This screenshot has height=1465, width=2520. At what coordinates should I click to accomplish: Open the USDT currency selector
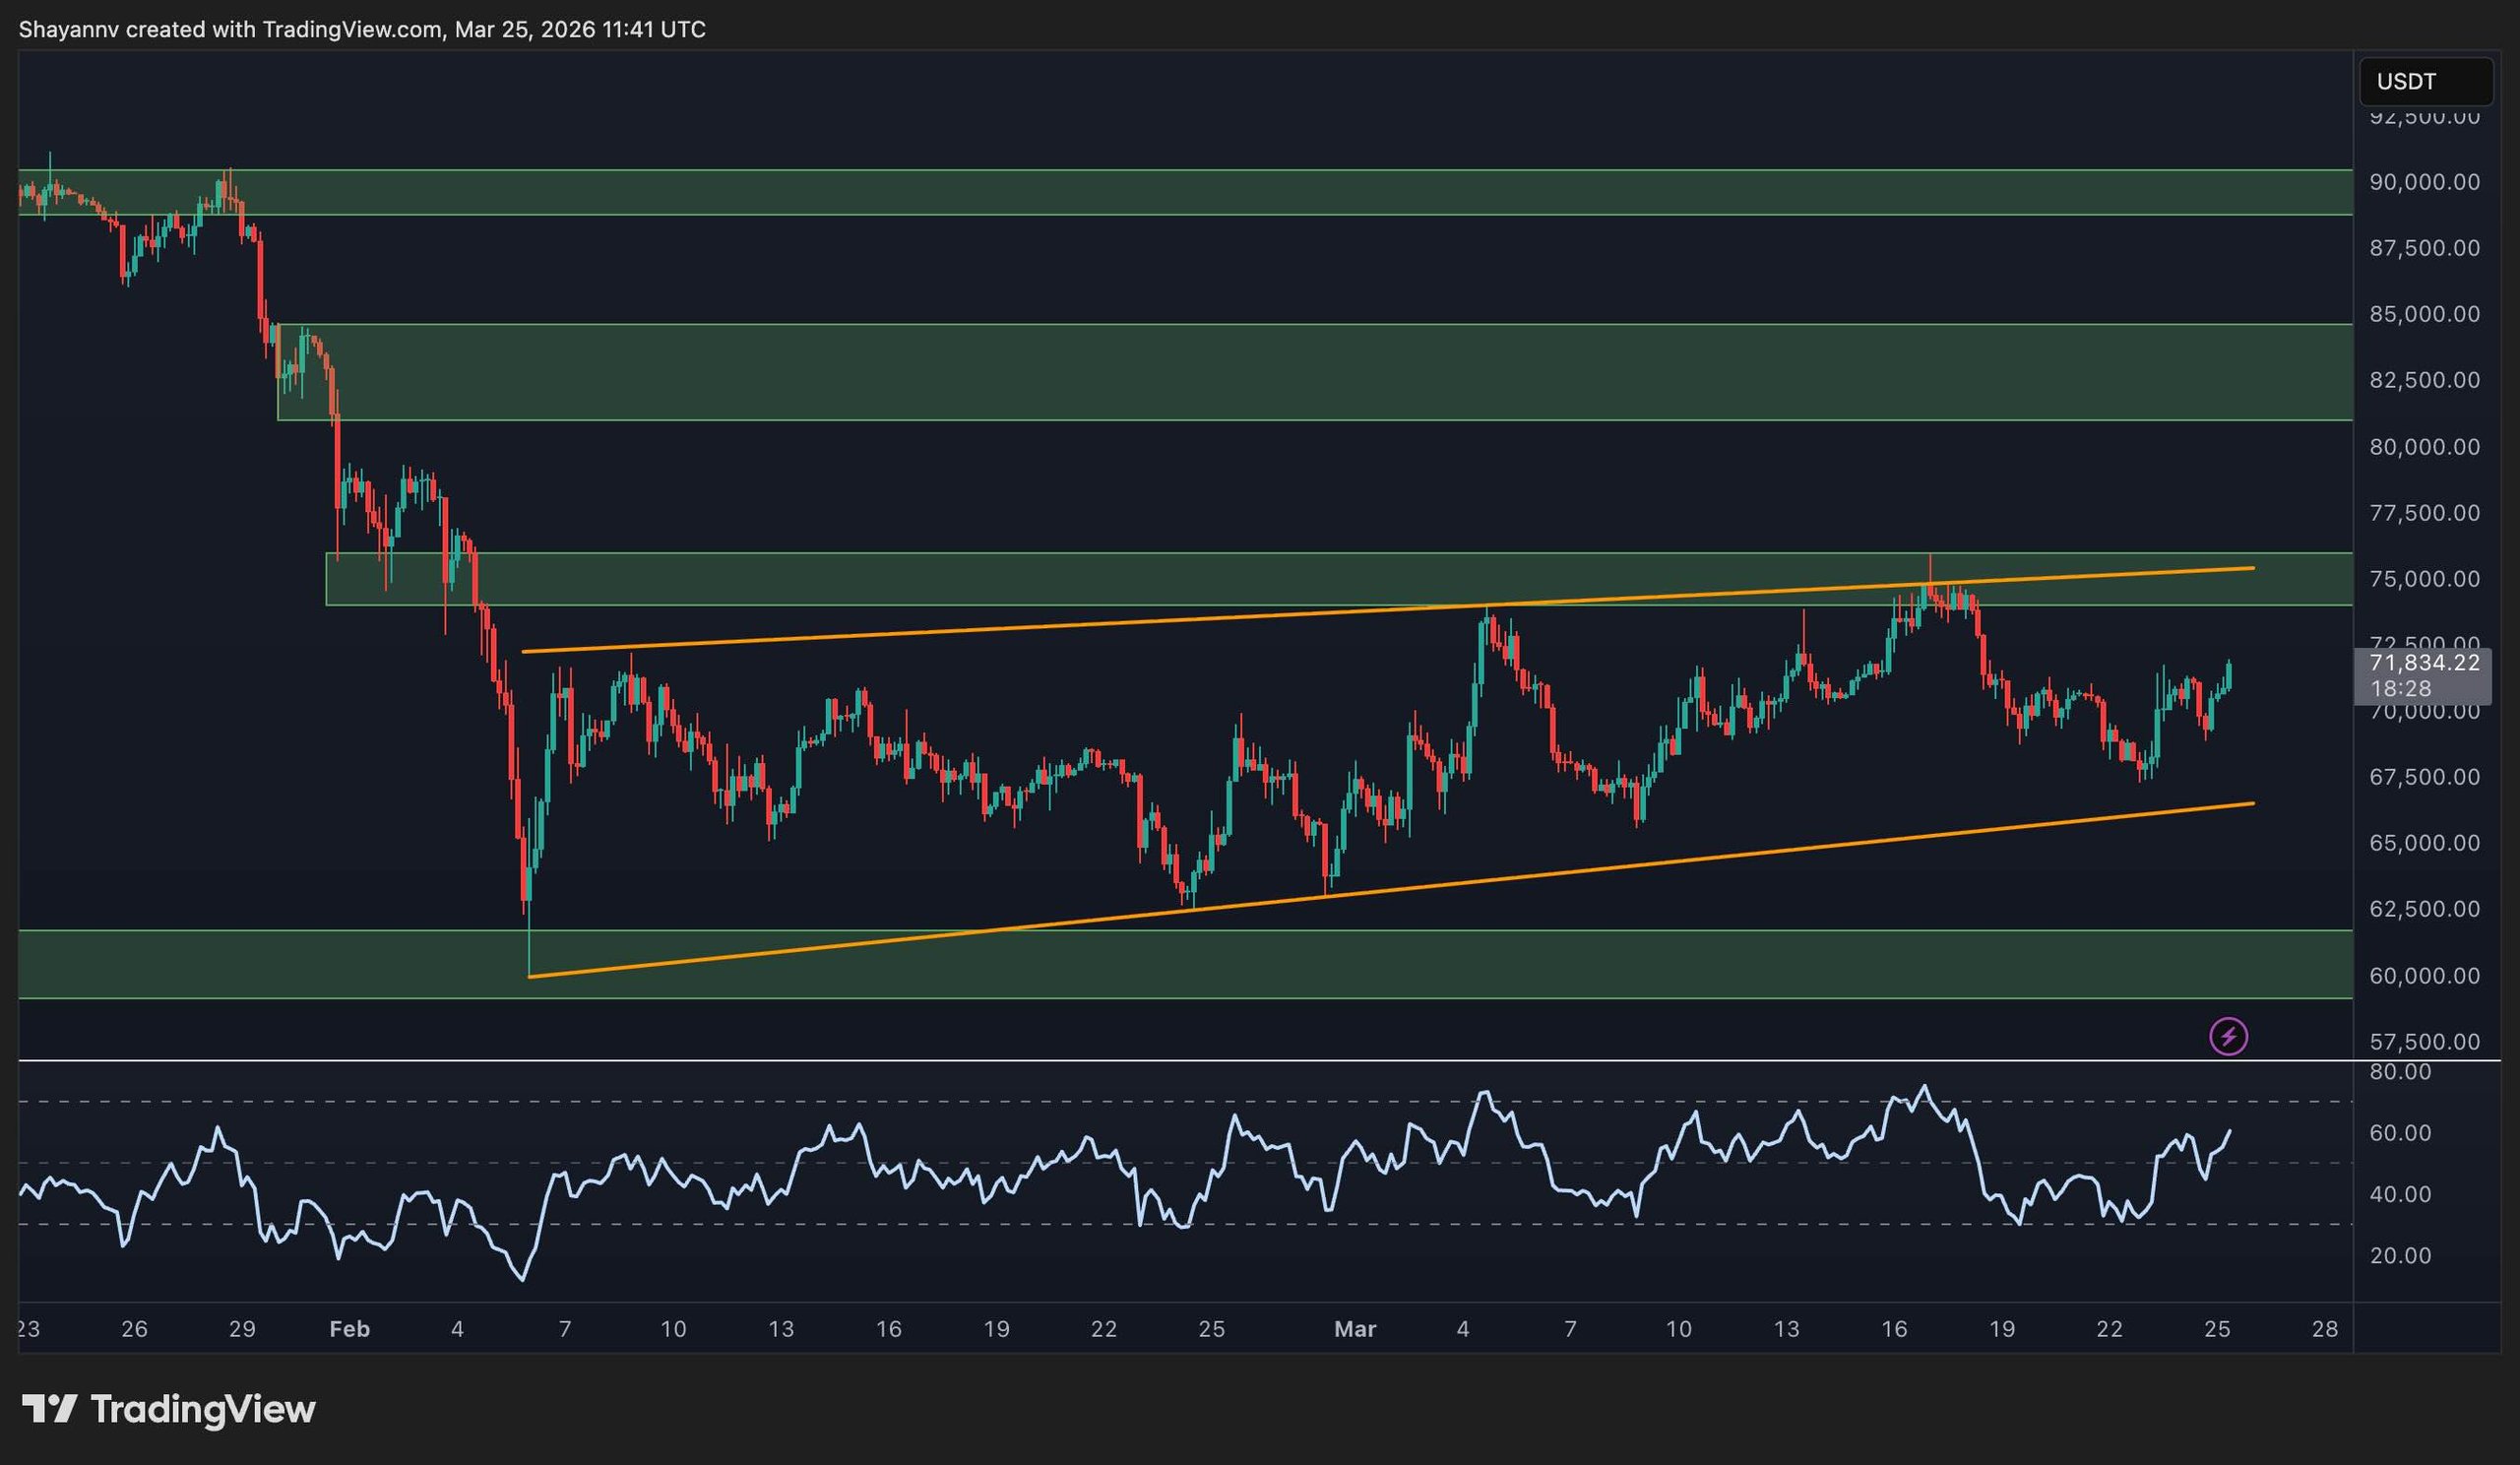pos(2425,81)
